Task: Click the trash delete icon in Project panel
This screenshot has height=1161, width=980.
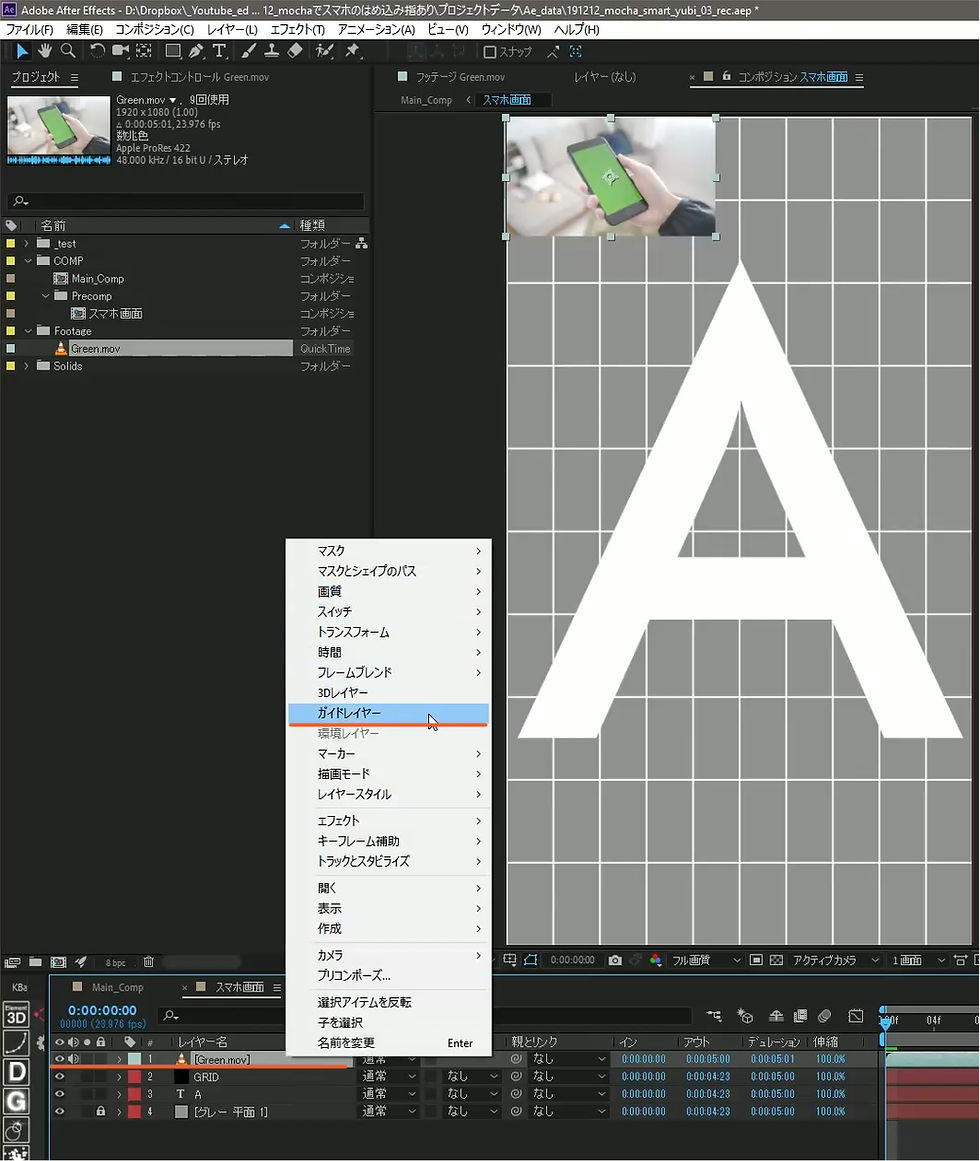Action: click(x=148, y=962)
